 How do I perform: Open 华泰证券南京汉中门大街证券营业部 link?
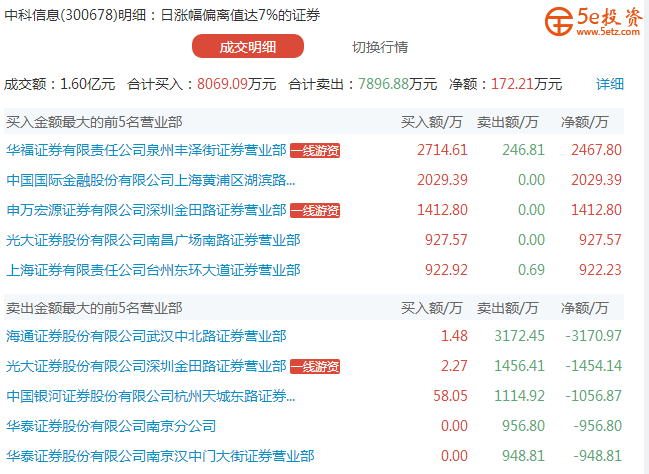pos(160,456)
